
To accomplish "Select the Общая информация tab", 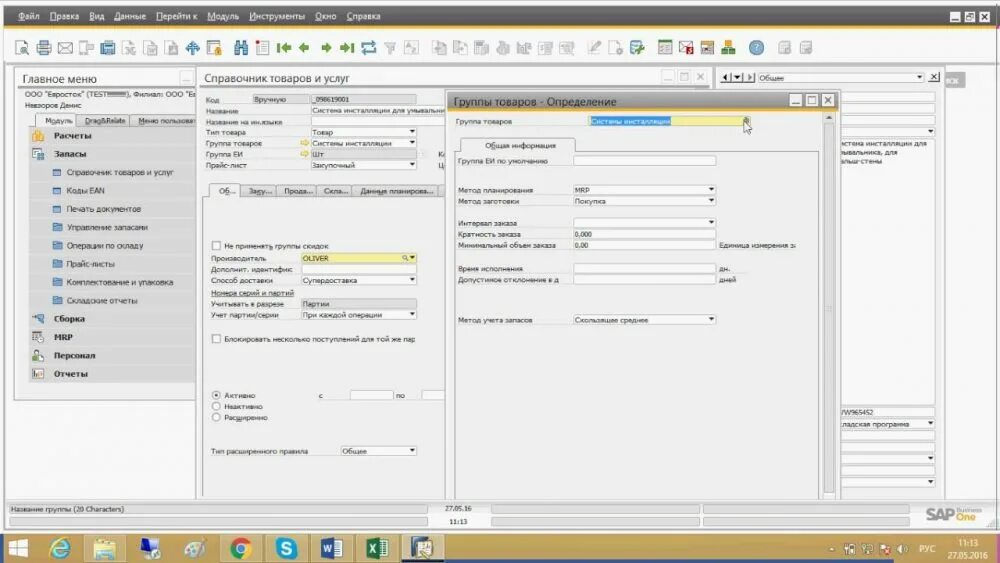I will (520, 145).
